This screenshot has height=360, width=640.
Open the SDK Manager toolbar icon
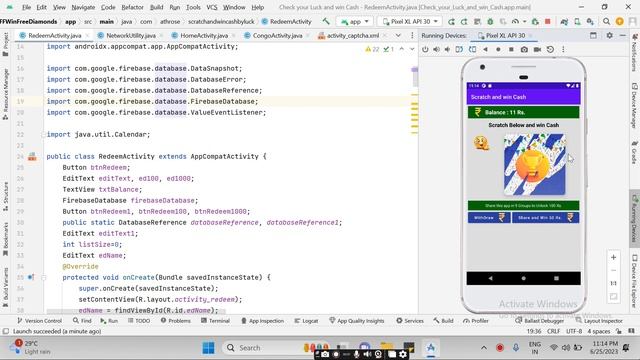click(590, 22)
